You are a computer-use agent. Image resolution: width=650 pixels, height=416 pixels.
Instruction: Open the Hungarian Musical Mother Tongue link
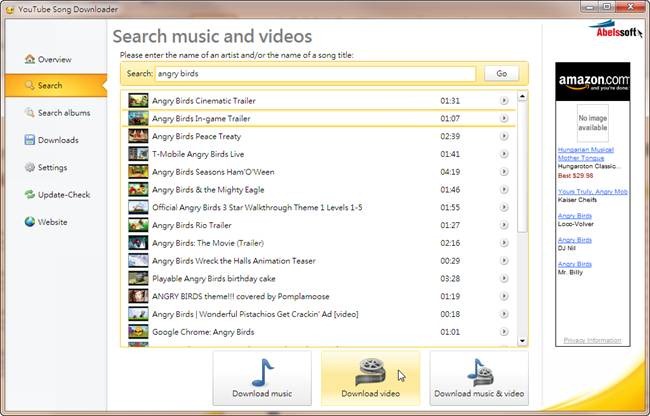coord(586,154)
